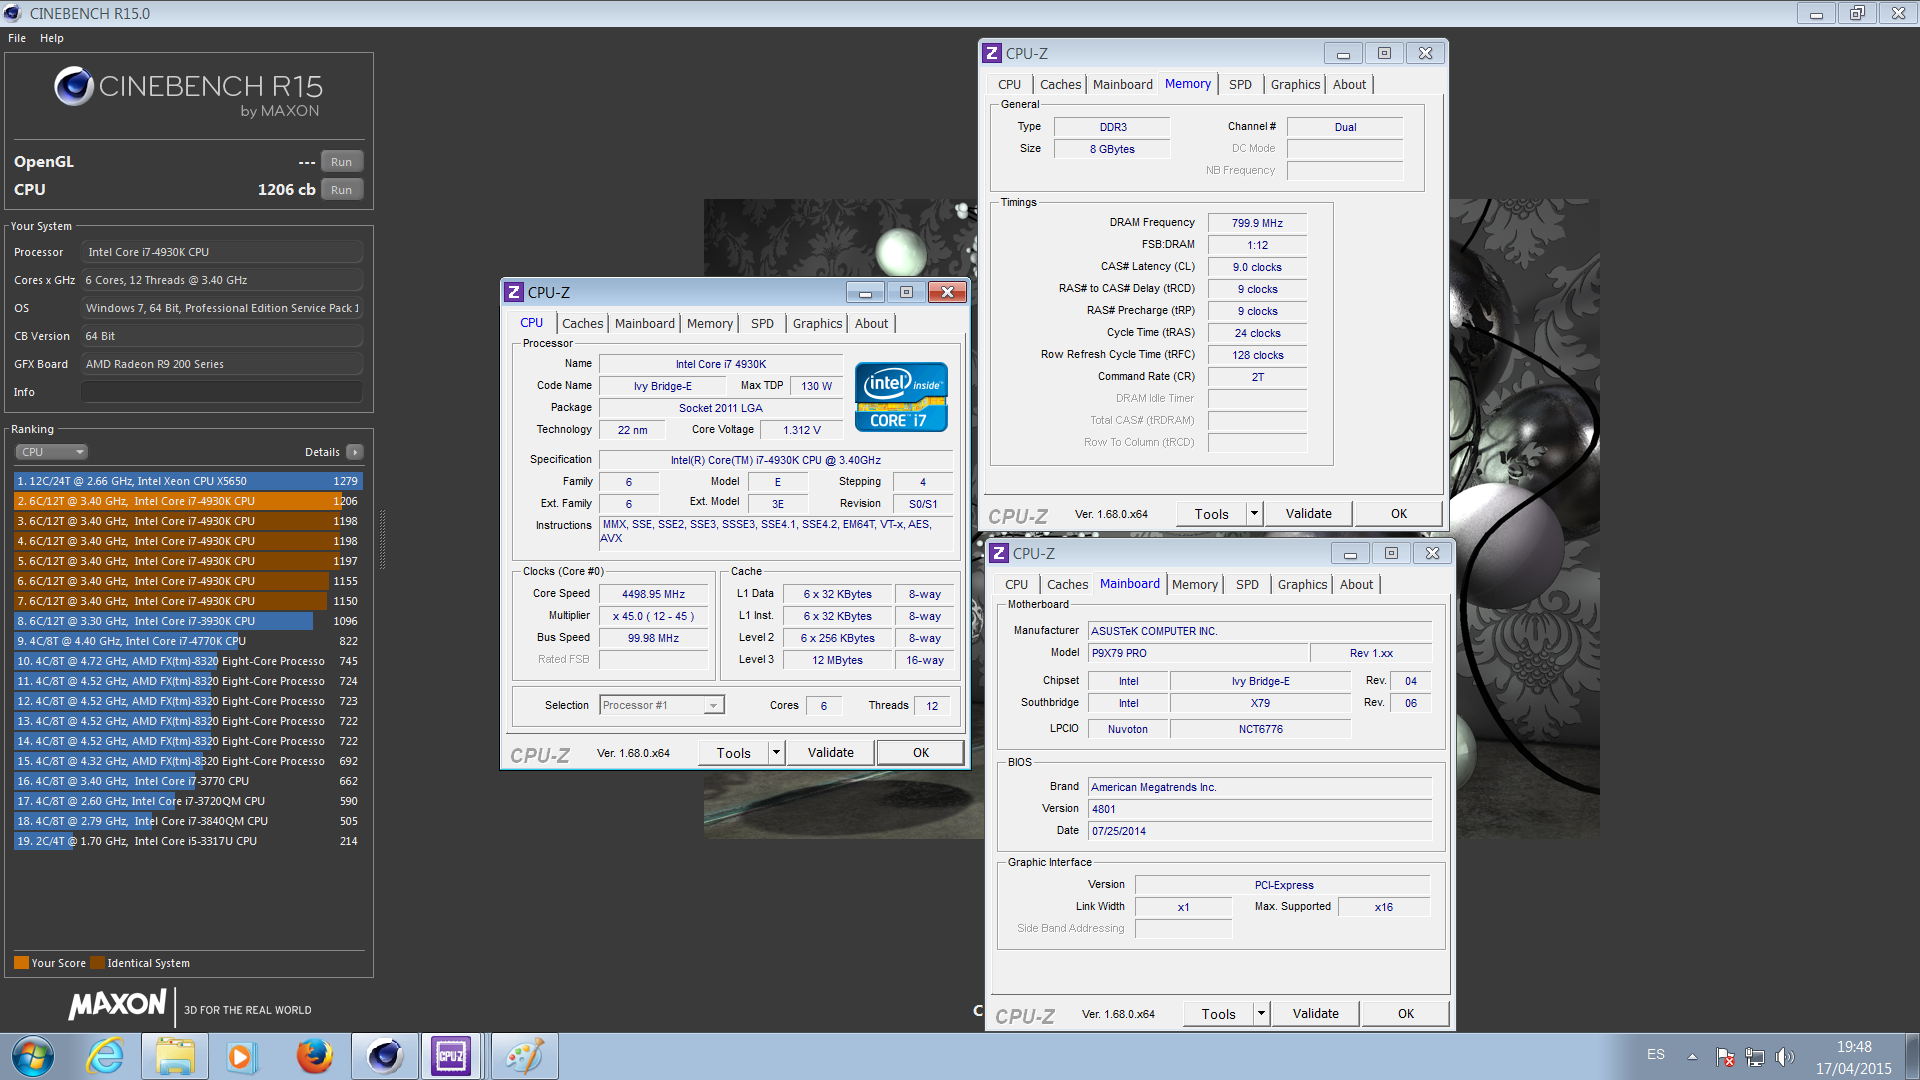Open Paint from the taskbar

(x=524, y=1056)
